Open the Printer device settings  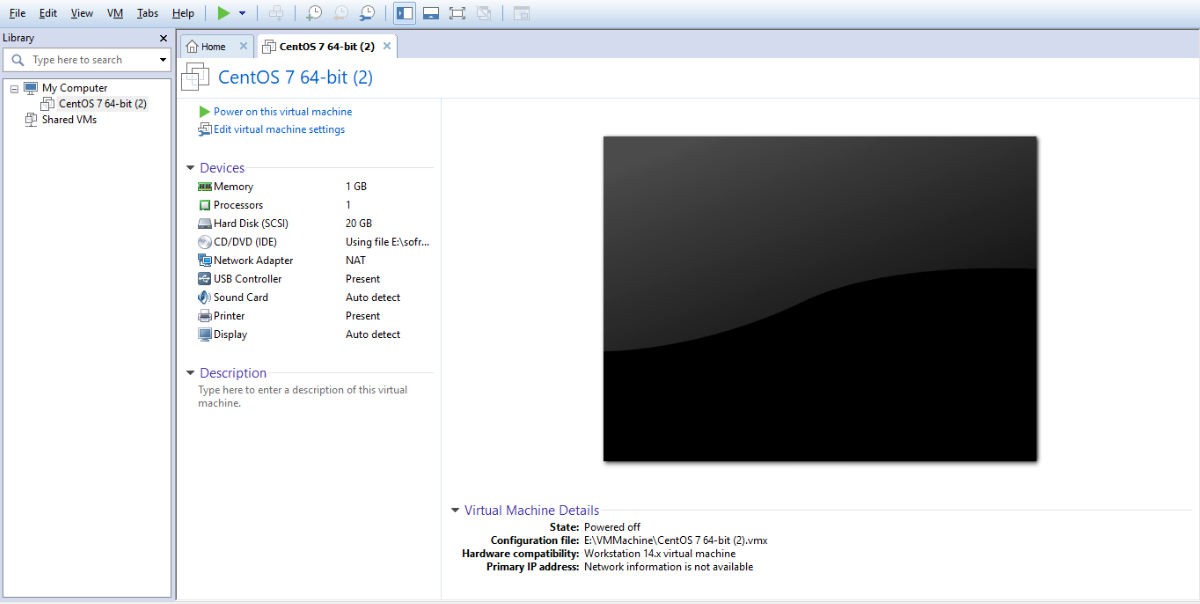tap(229, 315)
